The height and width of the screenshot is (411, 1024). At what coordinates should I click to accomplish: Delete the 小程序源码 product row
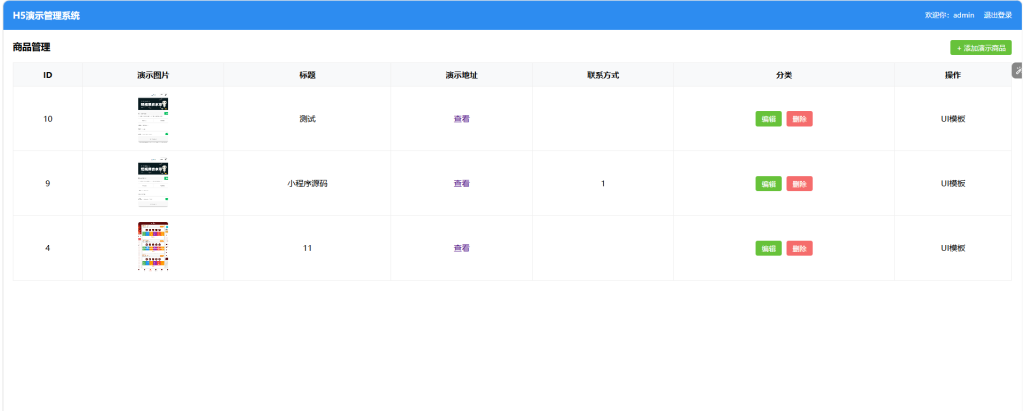[799, 184]
